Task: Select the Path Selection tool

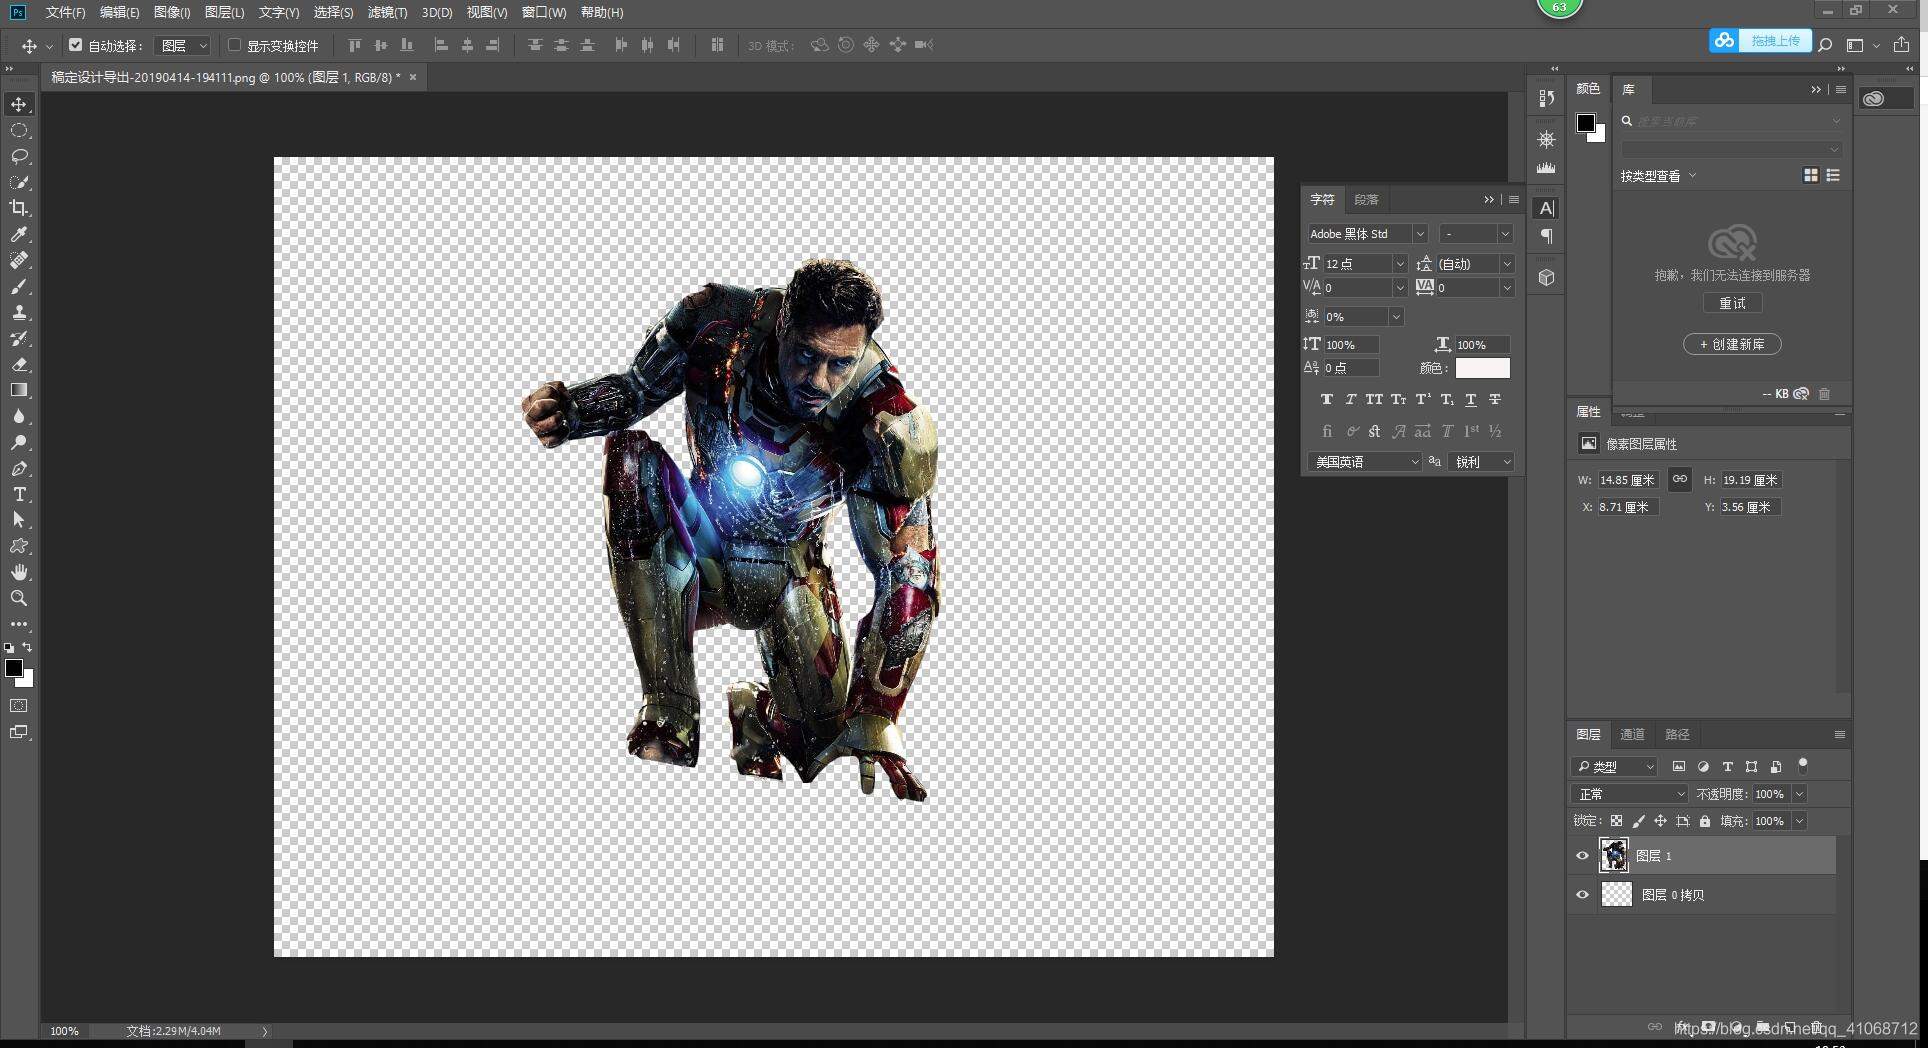Action: pyautogui.click(x=19, y=520)
